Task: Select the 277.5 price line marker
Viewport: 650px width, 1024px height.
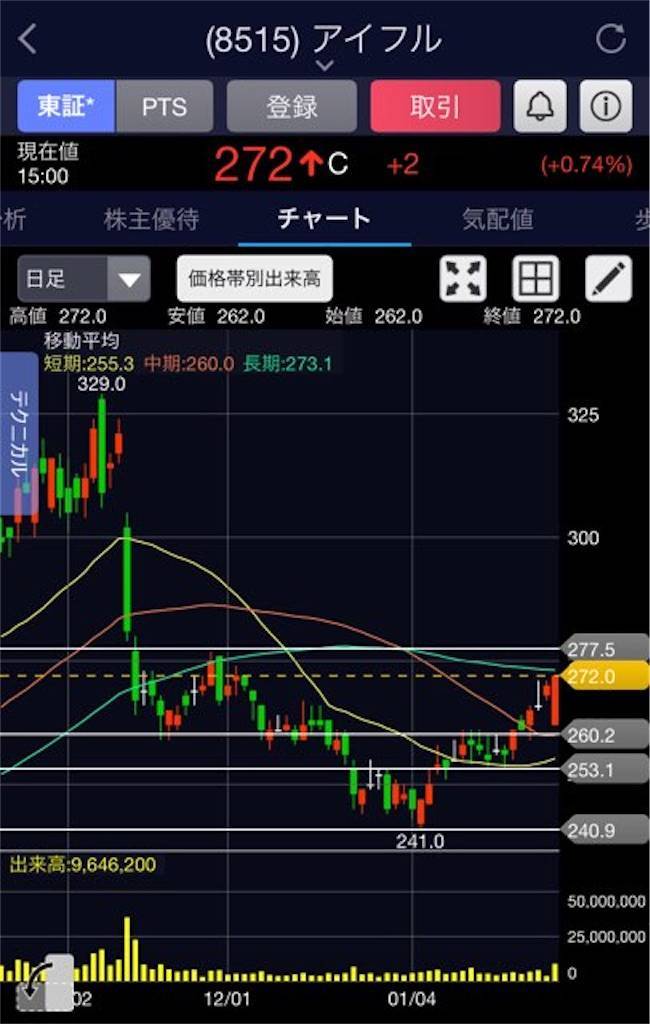Action: click(606, 649)
